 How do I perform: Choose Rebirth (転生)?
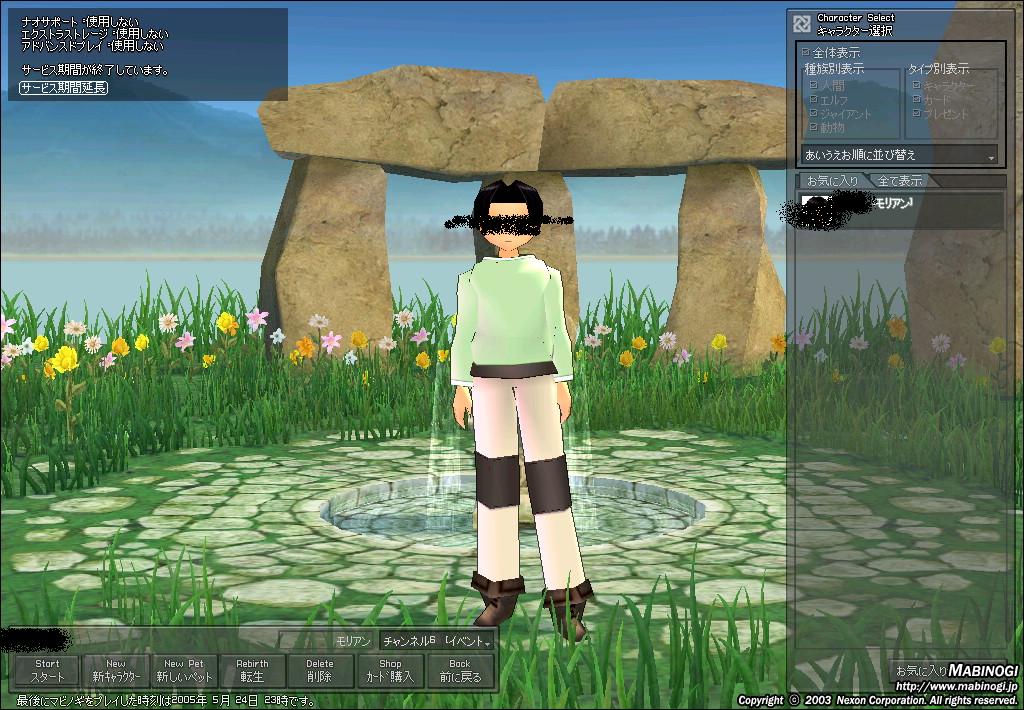point(252,670)
